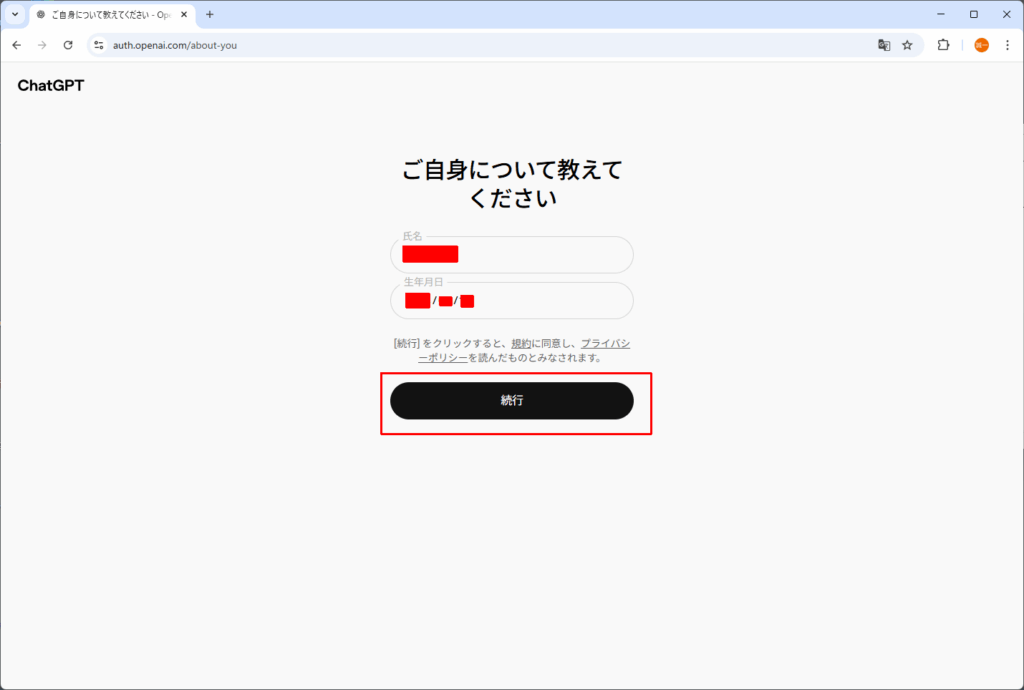Open Chrome's three-dot menu
The image size is (1024, 690).
point(1007,45)
